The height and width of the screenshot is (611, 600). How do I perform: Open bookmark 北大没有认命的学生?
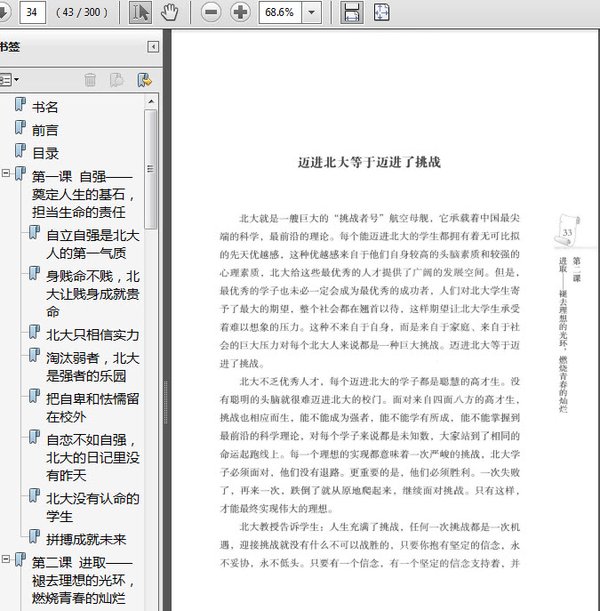[x=93, y=507]
